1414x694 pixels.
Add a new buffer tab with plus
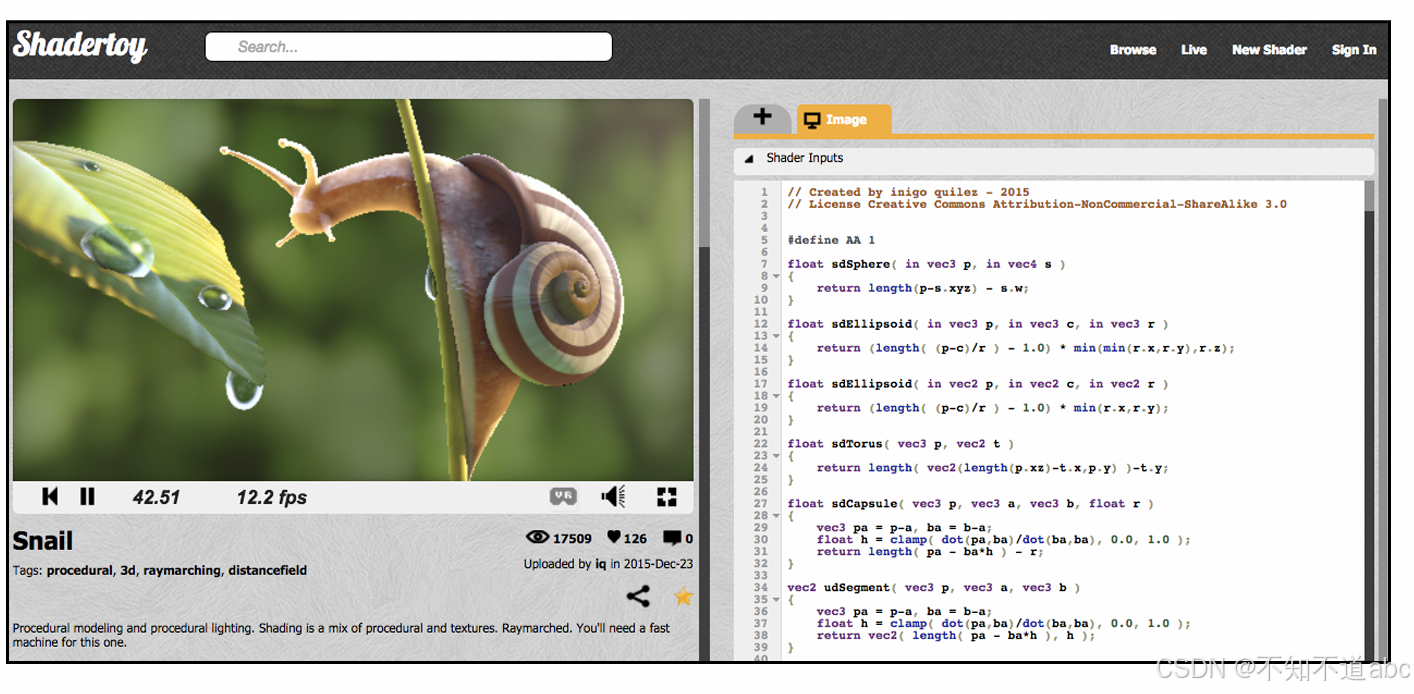click(x=762, y=118)
